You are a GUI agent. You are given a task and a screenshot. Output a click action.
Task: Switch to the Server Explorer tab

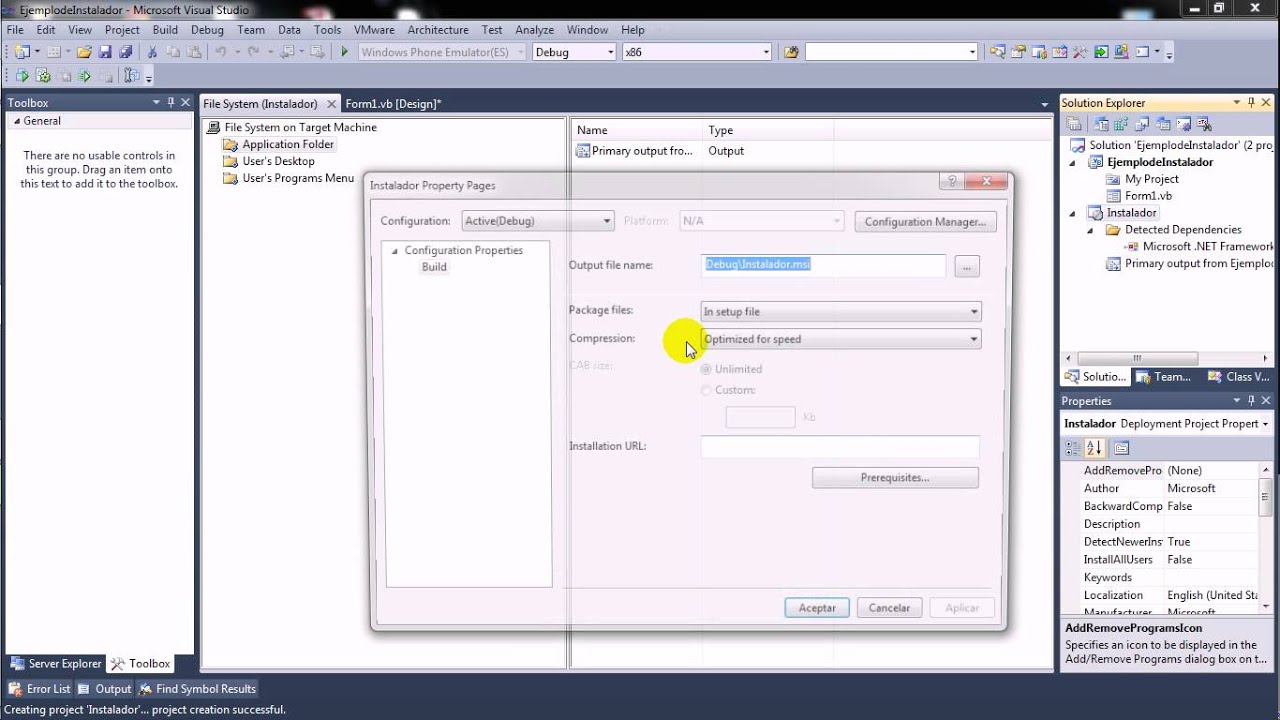tap(55, 663)
